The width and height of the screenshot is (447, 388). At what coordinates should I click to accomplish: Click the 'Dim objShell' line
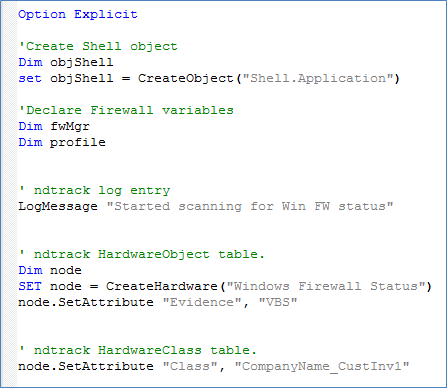pyautogui.click(x=66, y=62)
